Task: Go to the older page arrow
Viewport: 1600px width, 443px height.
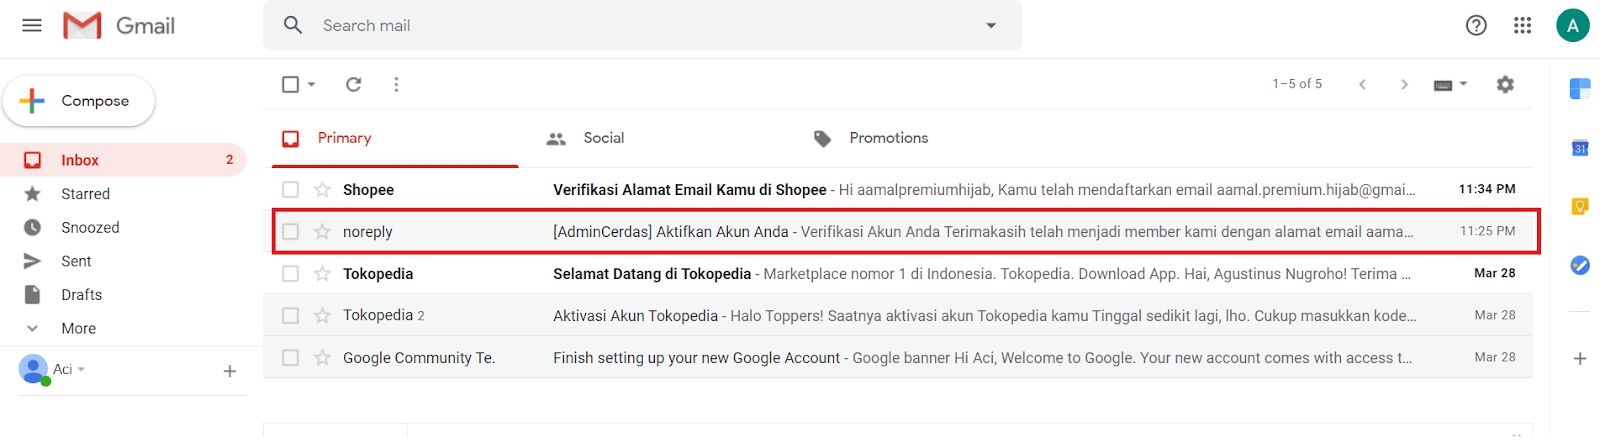Action: click(x=1404, y=84)
